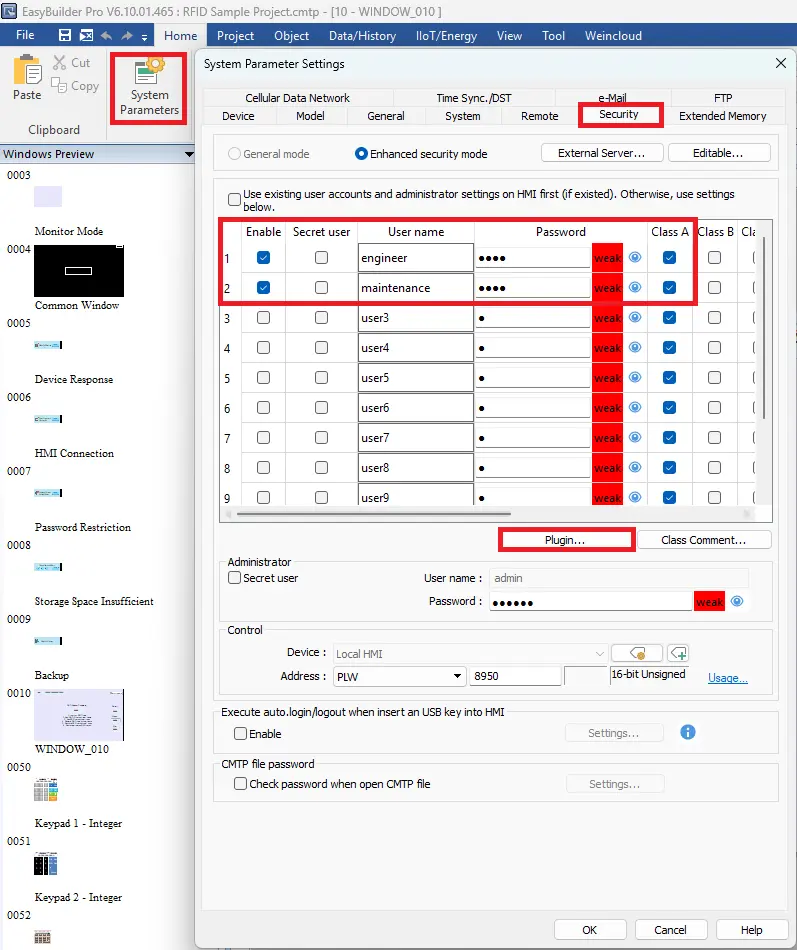Open the quick access toolbar customize arrow

(144, 37)
